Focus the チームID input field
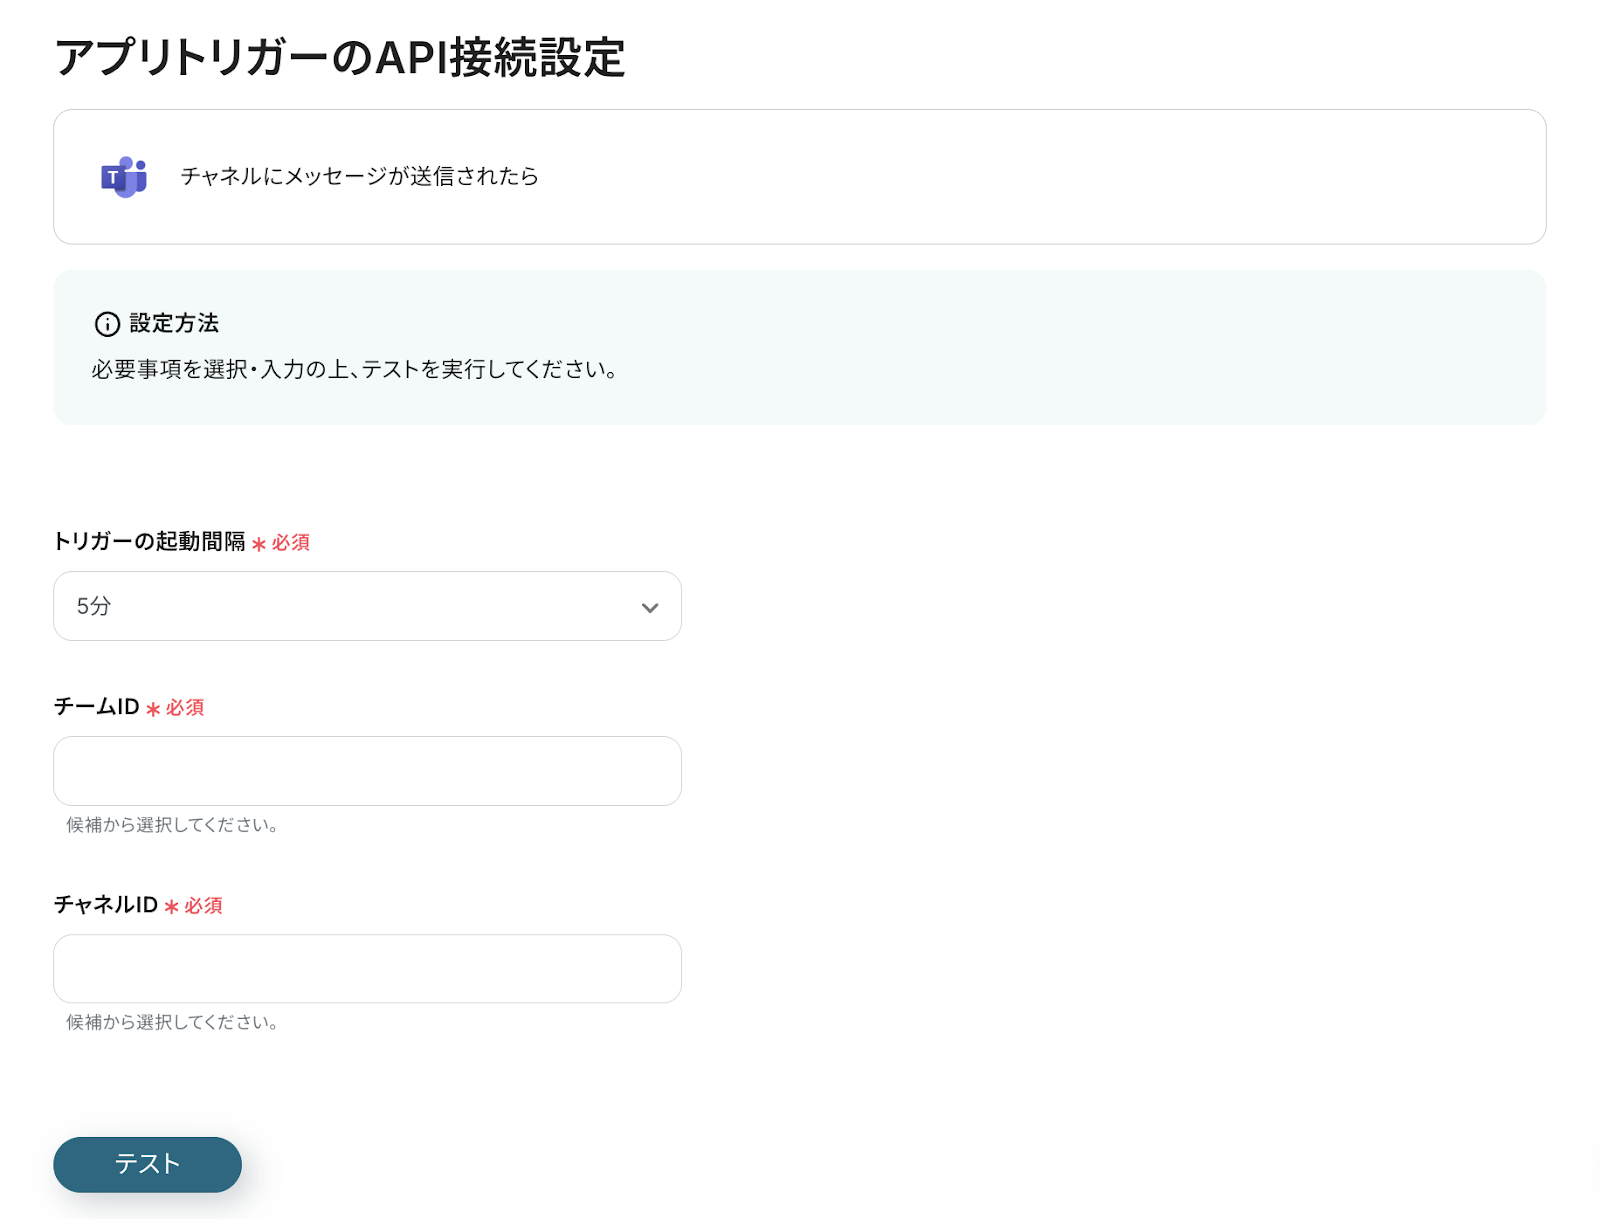Image resolution: width=1600 pixels, height=1219 pixels. (x=367, y=771)
